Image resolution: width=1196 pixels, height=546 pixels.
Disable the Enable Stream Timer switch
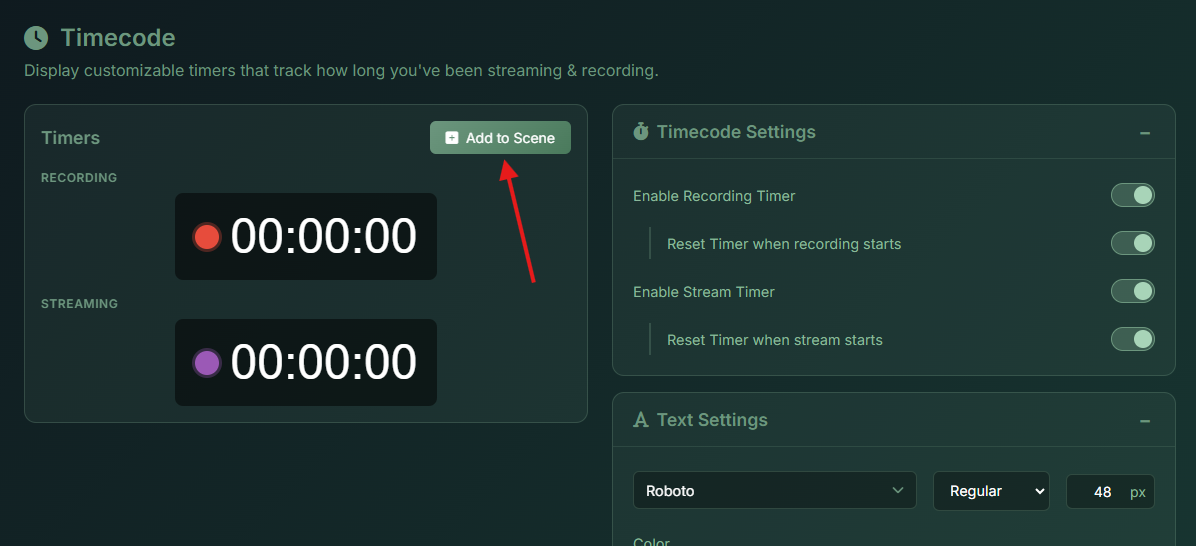(1132, 291)
